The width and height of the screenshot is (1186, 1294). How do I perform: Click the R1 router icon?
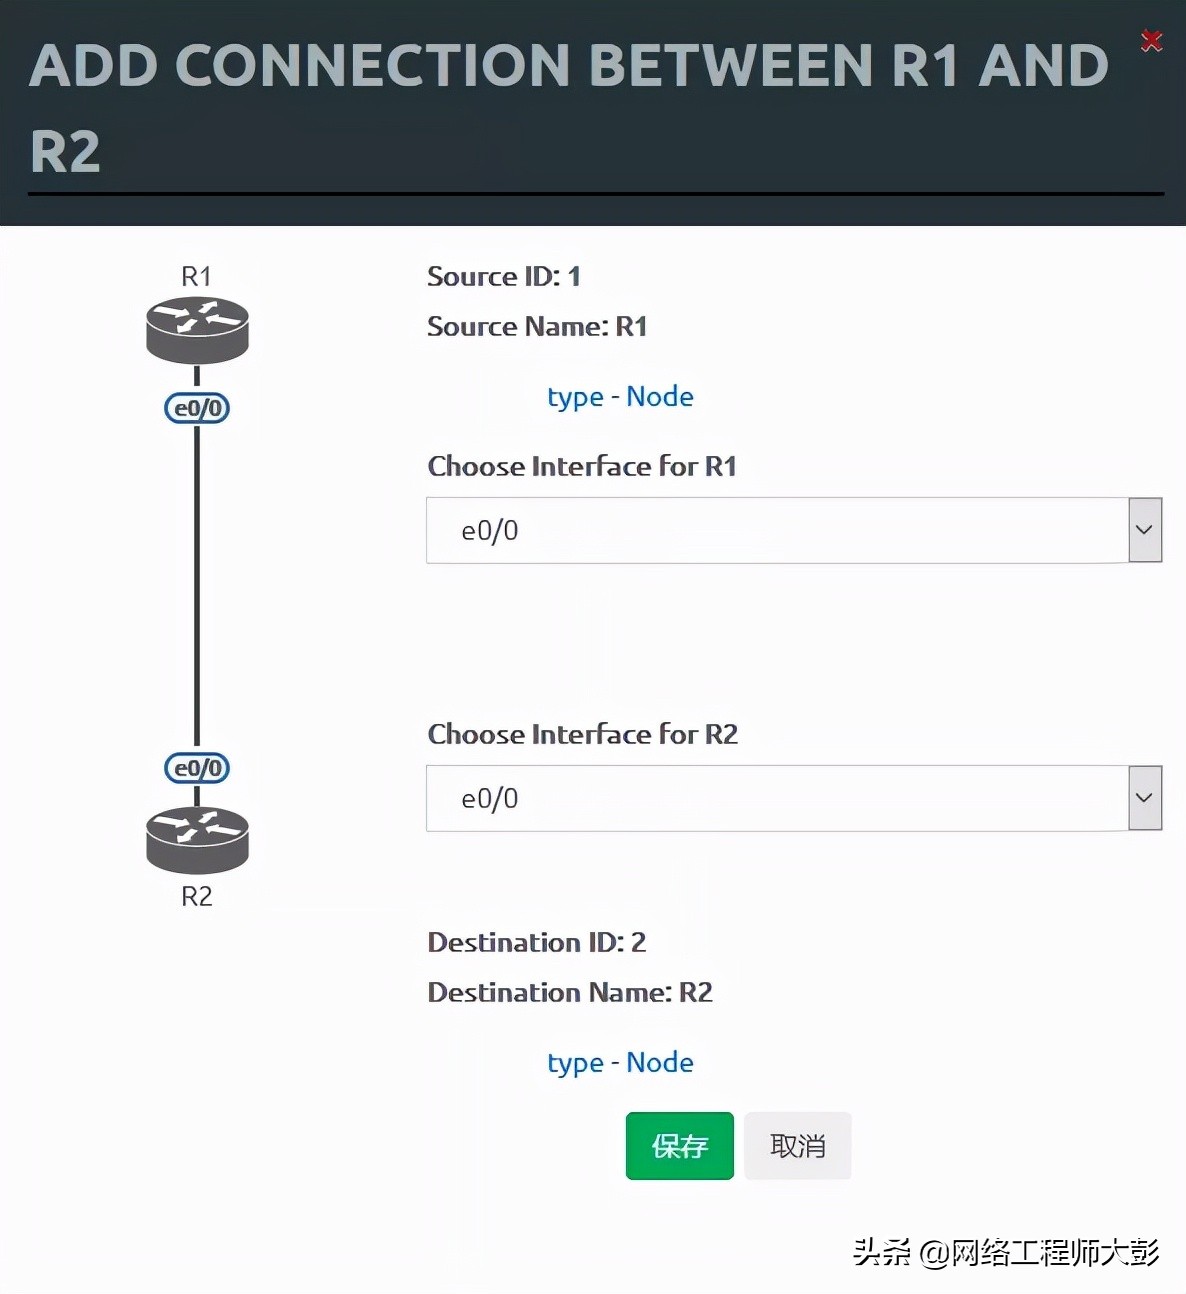(197, 329)
